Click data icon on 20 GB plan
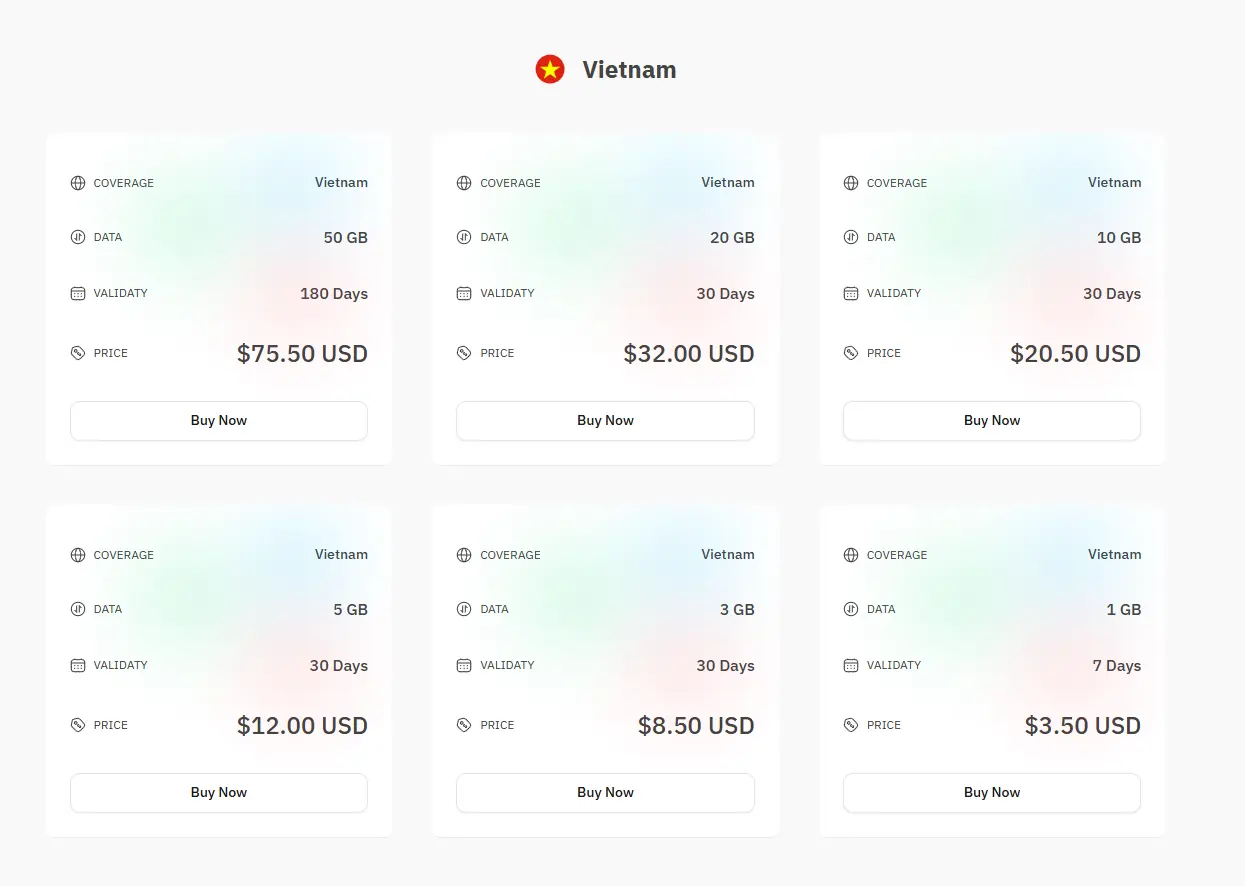The height and width of the screenshot is (886, 1245). pos(464,237)
